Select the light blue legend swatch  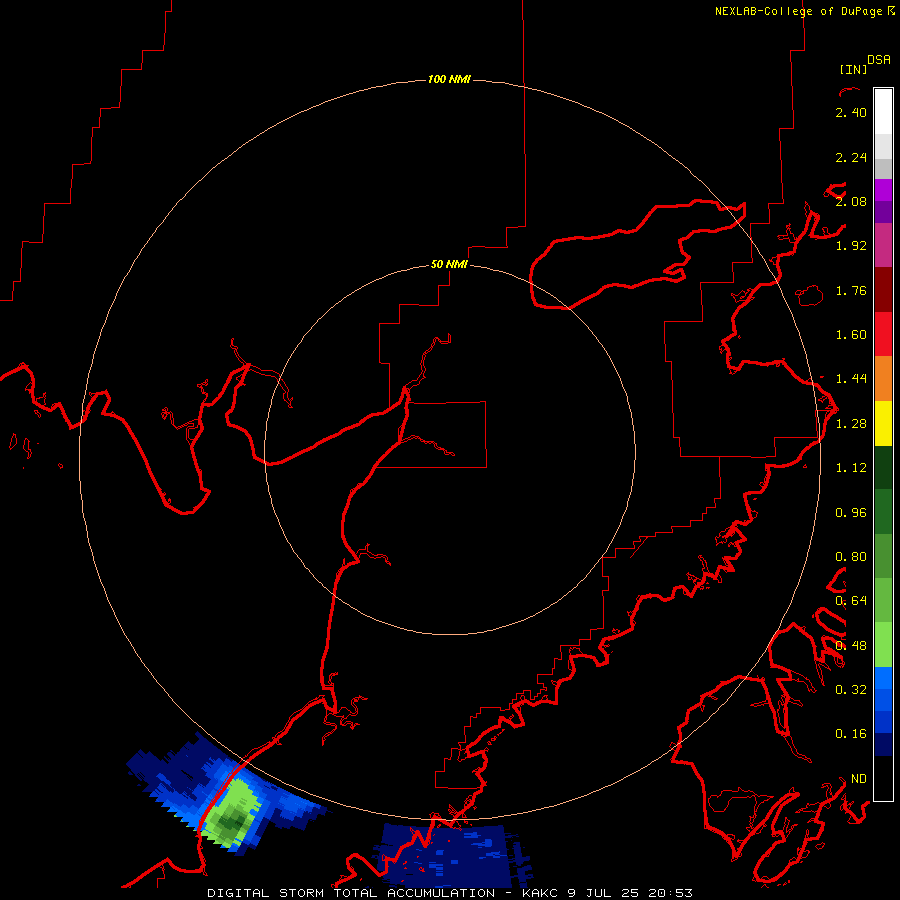883,678
